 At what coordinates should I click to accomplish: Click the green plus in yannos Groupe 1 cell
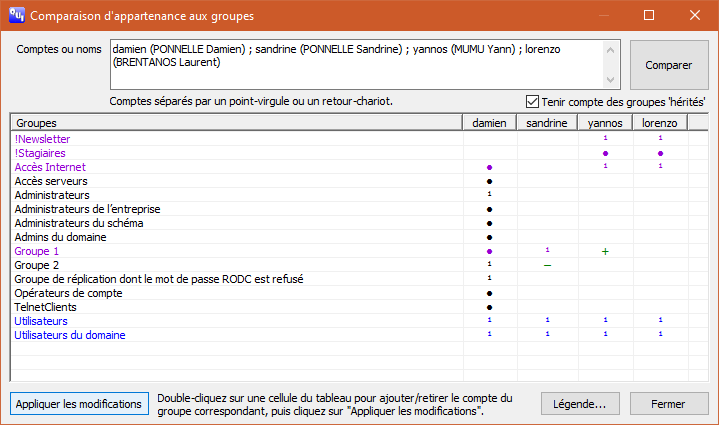click(605, 252)
